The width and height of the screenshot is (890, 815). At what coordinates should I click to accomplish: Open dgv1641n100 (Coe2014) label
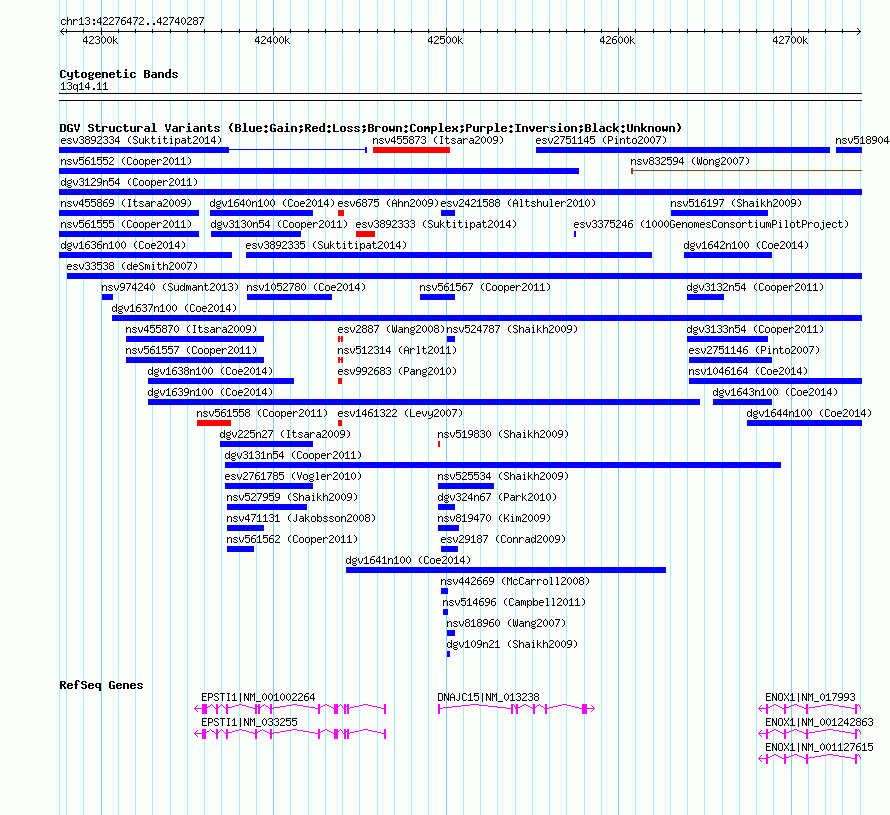408,560
